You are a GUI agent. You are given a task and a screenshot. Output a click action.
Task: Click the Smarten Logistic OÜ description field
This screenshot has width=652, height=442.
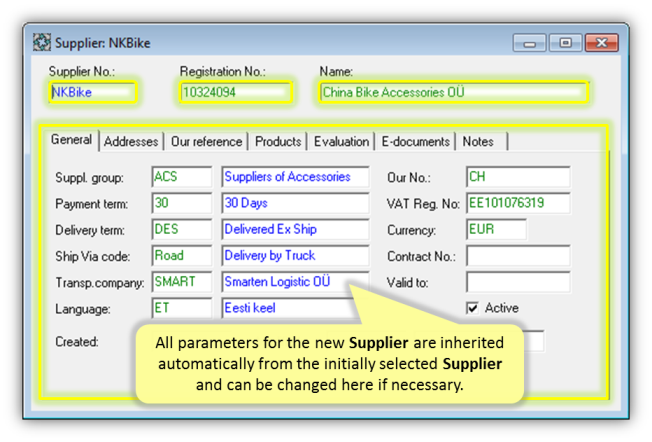click(295, 281)
